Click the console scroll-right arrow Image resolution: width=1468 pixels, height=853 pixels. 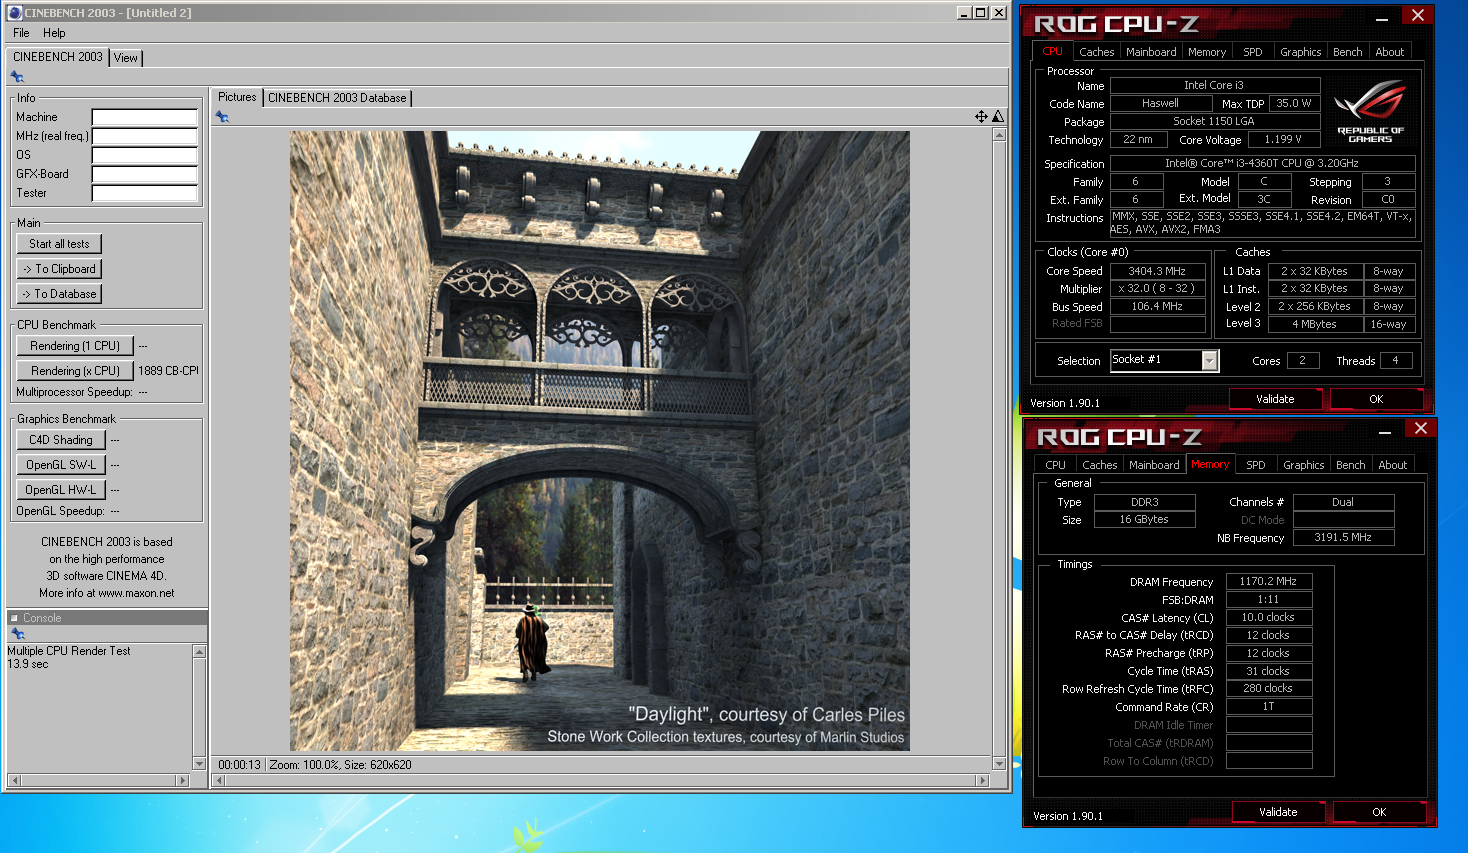(x=182, y=780)
